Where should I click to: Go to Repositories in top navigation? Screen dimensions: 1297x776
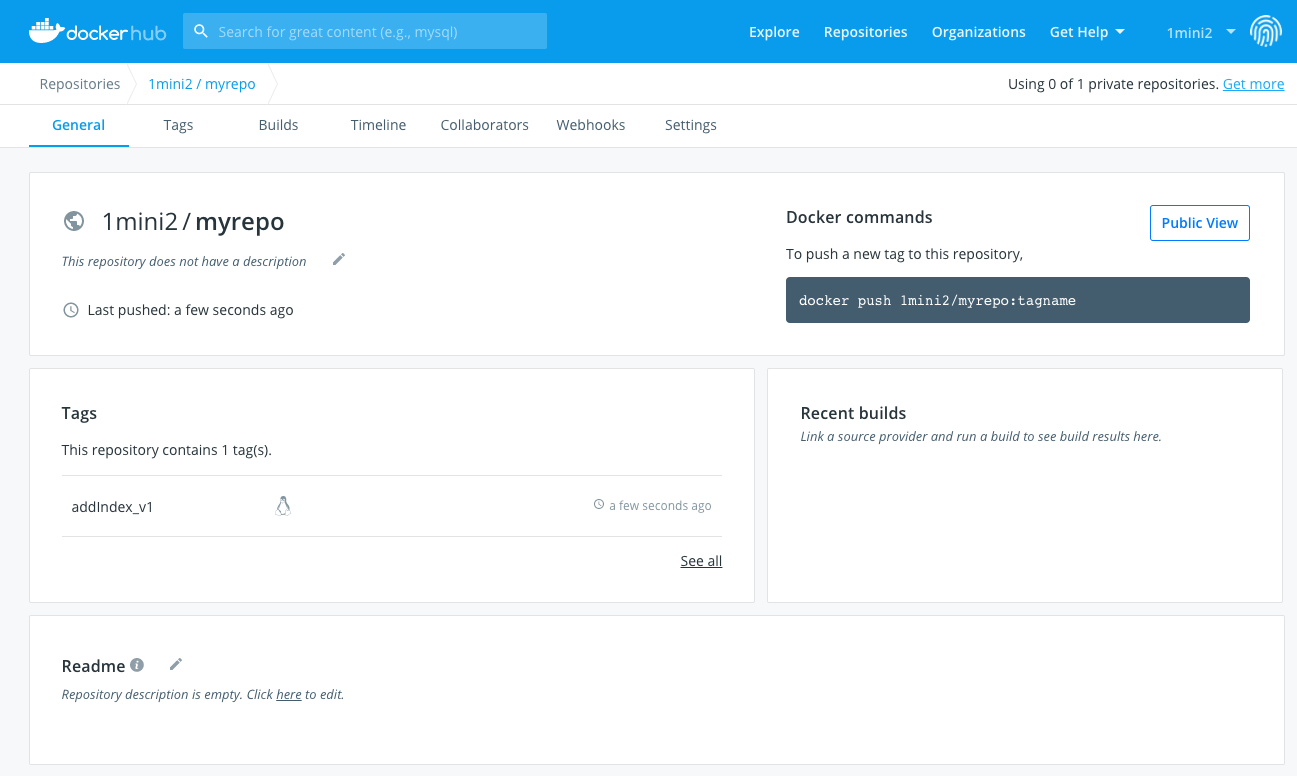866,32
